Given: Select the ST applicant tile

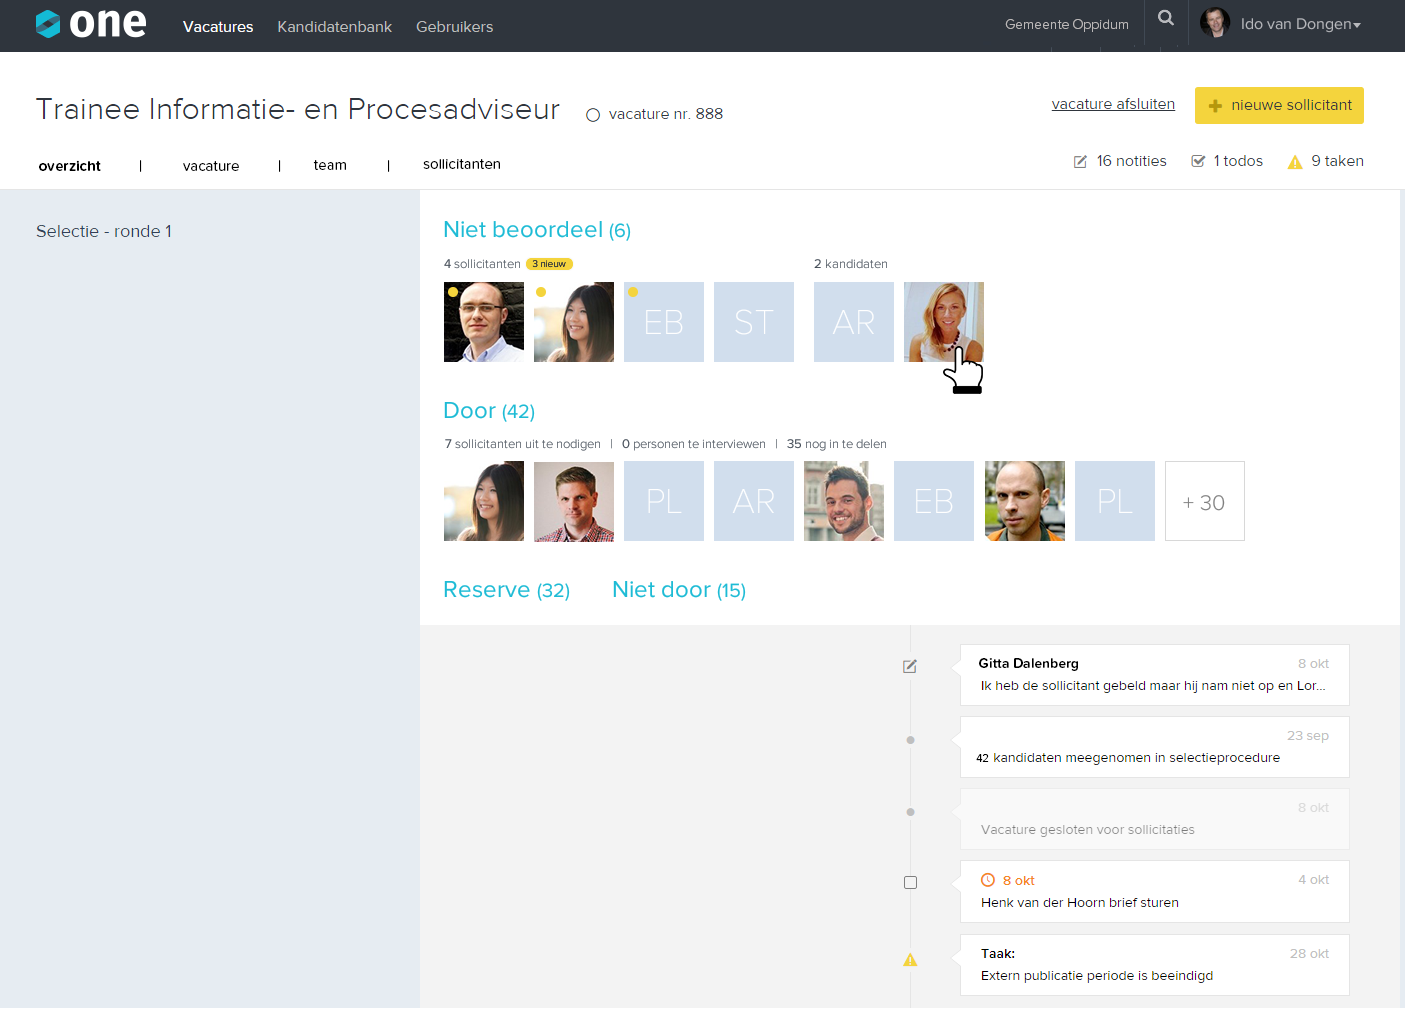Looking at the screenshot, I should tap(753, 322).
